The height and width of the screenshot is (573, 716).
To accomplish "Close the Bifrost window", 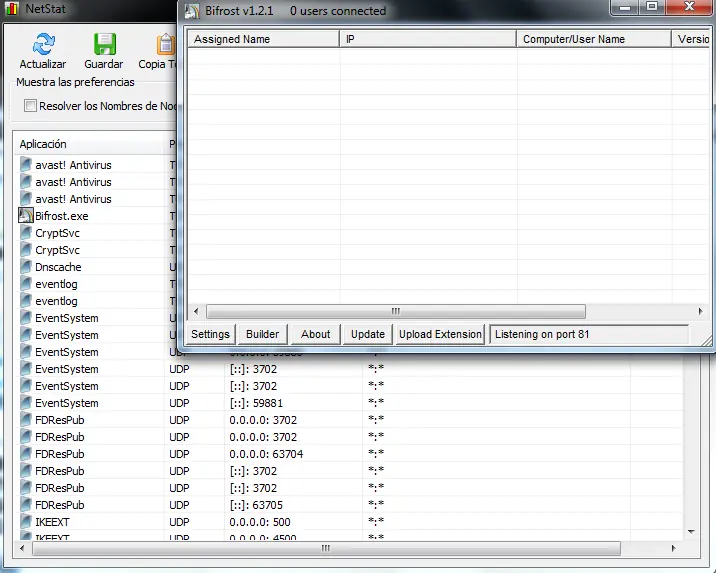I will click(690, 7).
